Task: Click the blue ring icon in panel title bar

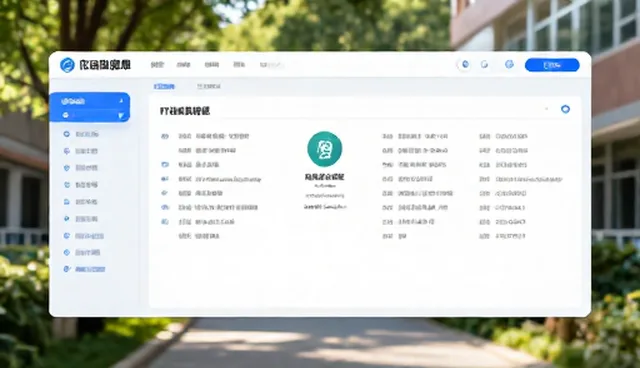Action: pyautogui.click(x=565, y=109)
